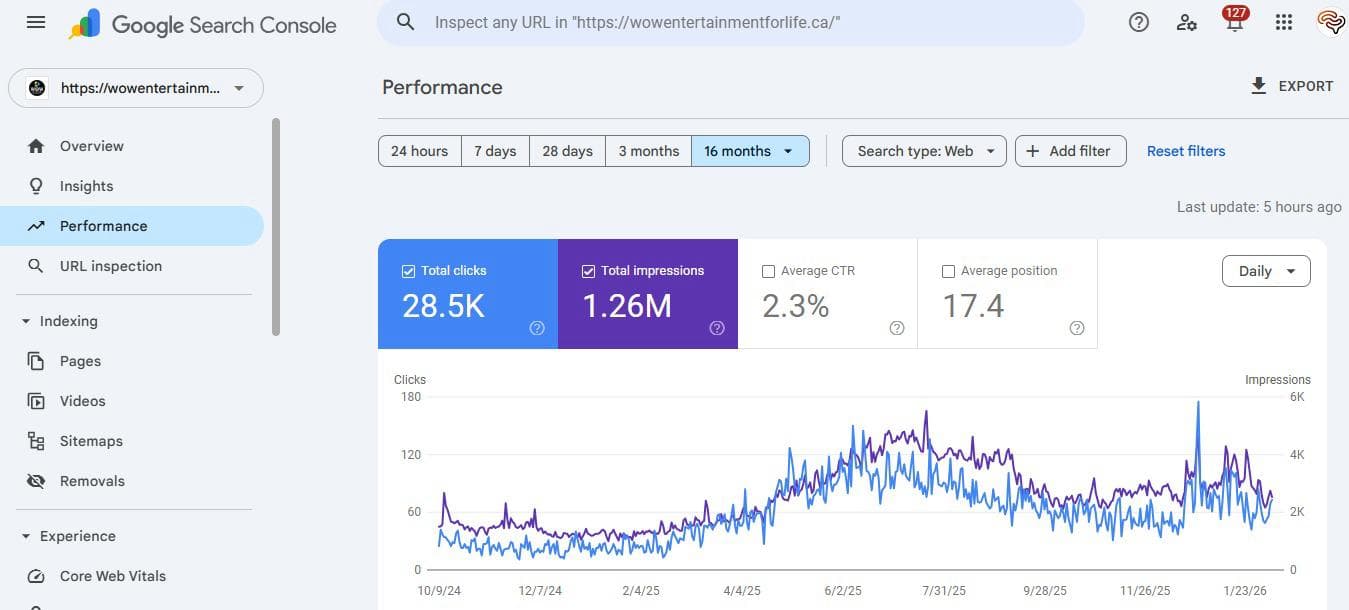Image resolution: width=1349 pixels, height=610 pixels.
Task: Click the manage users icon
Action: coord(1187,22)
